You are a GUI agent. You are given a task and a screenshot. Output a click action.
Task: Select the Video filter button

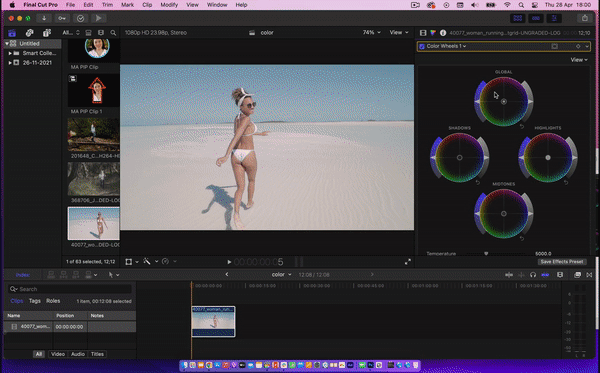pyautogui.click(x=58, y=354)
